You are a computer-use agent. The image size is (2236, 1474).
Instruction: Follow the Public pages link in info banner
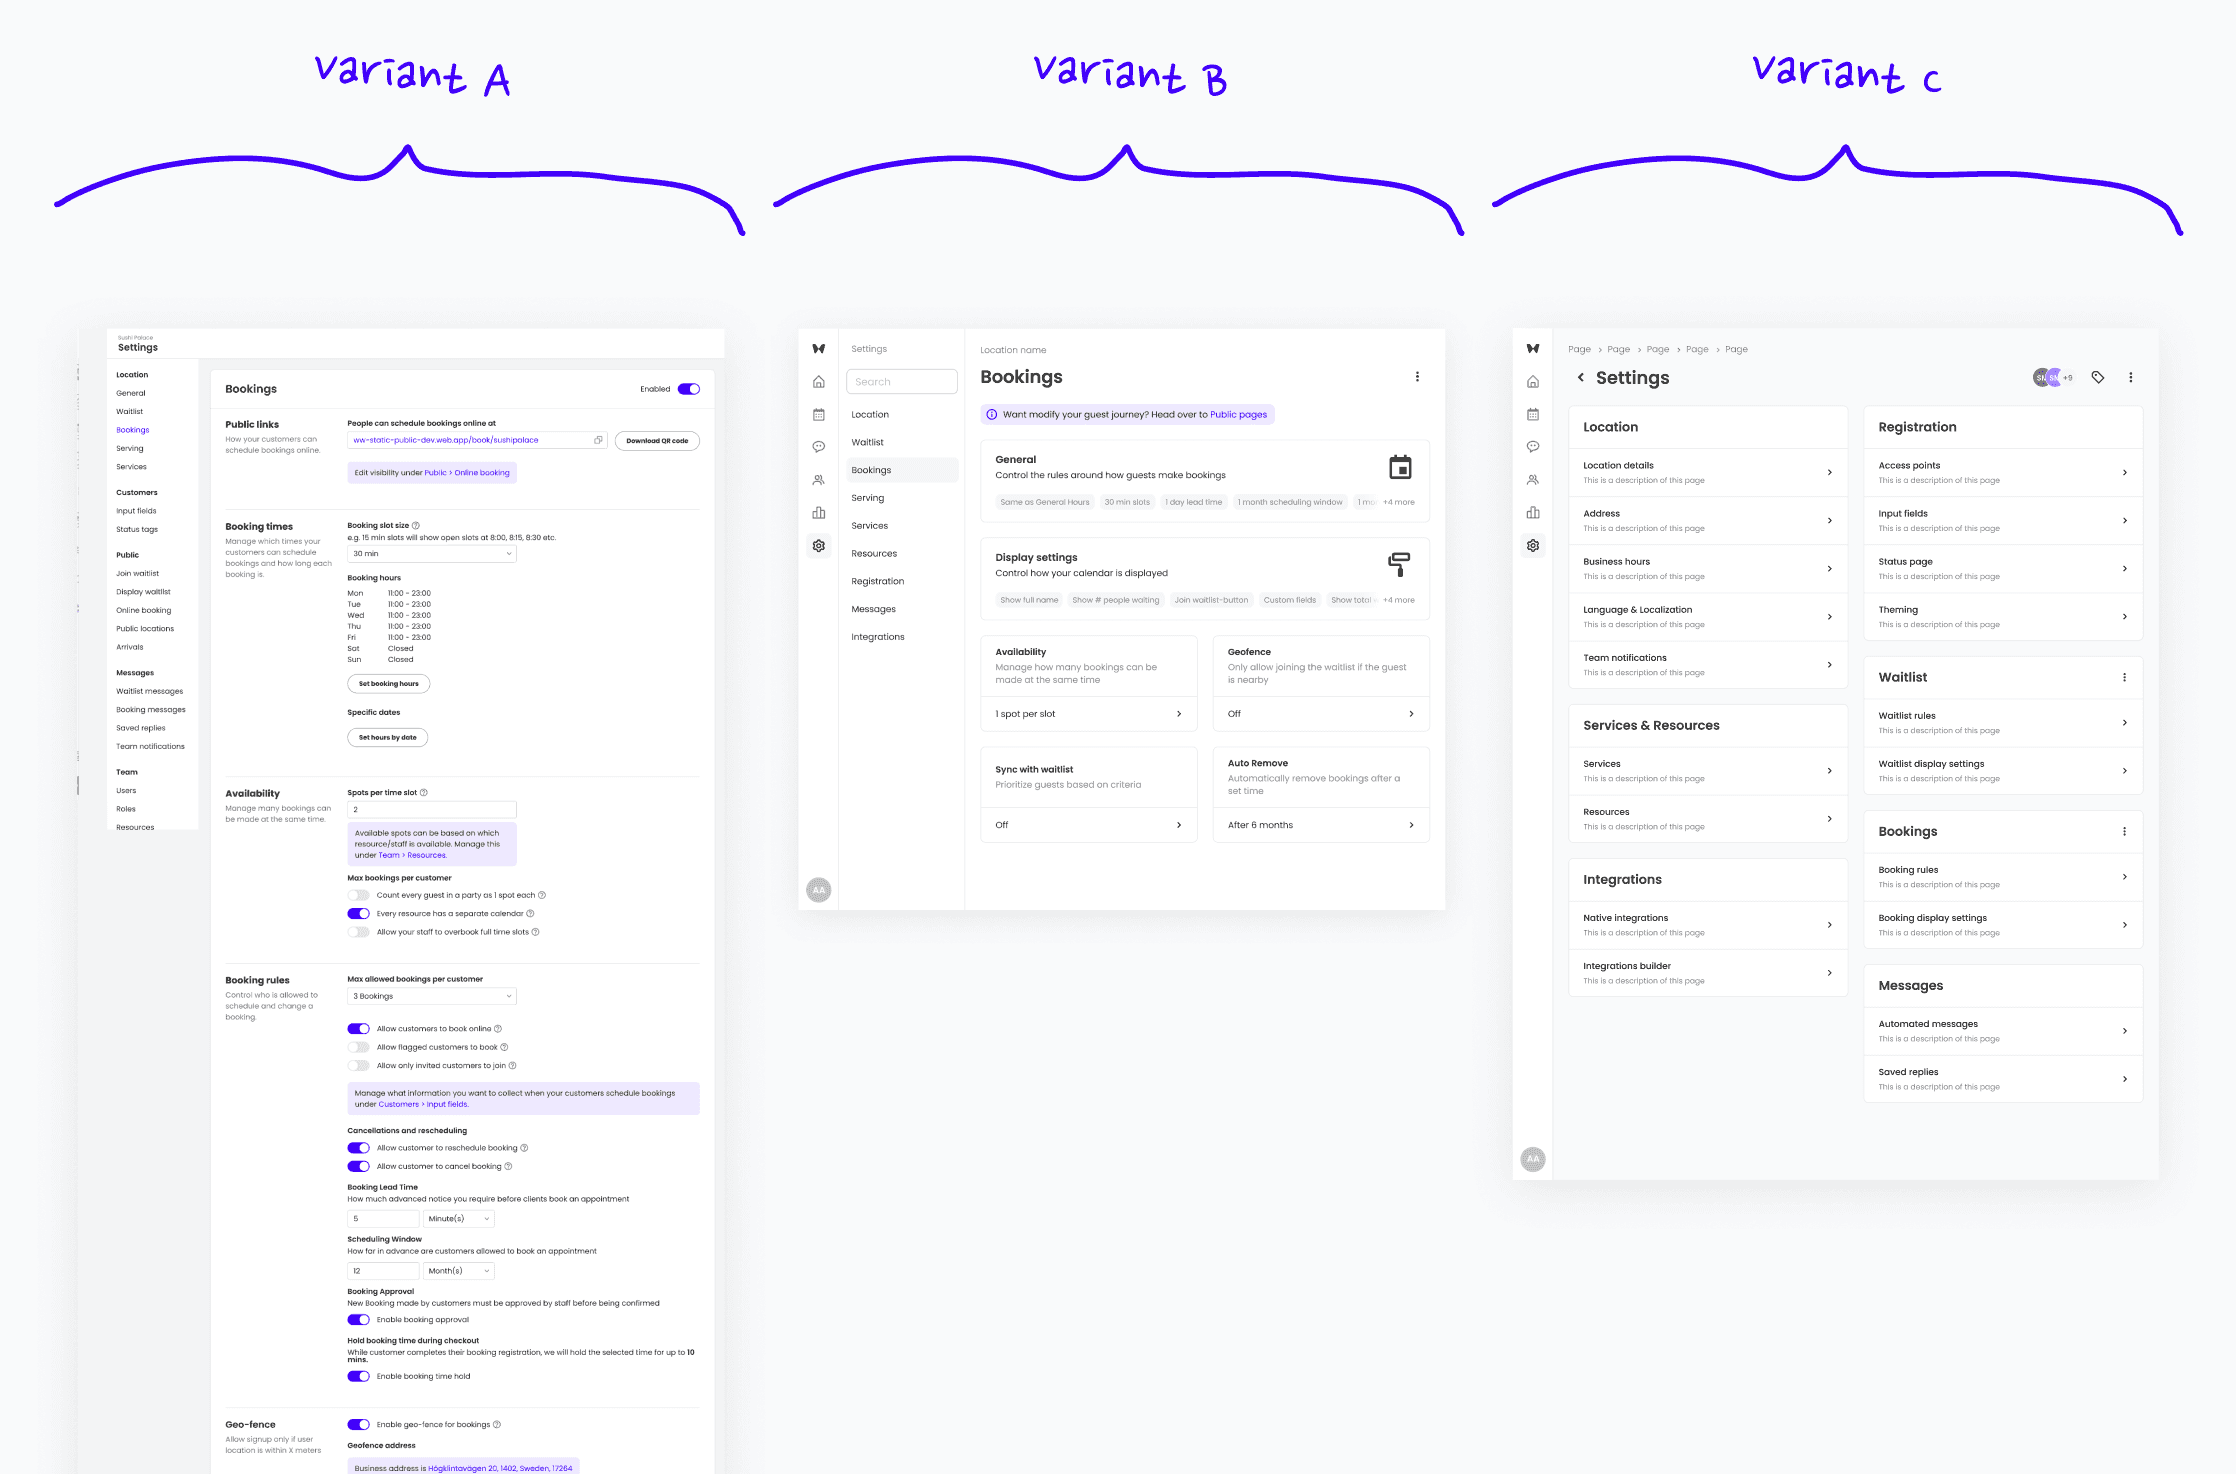point(1238,414)
